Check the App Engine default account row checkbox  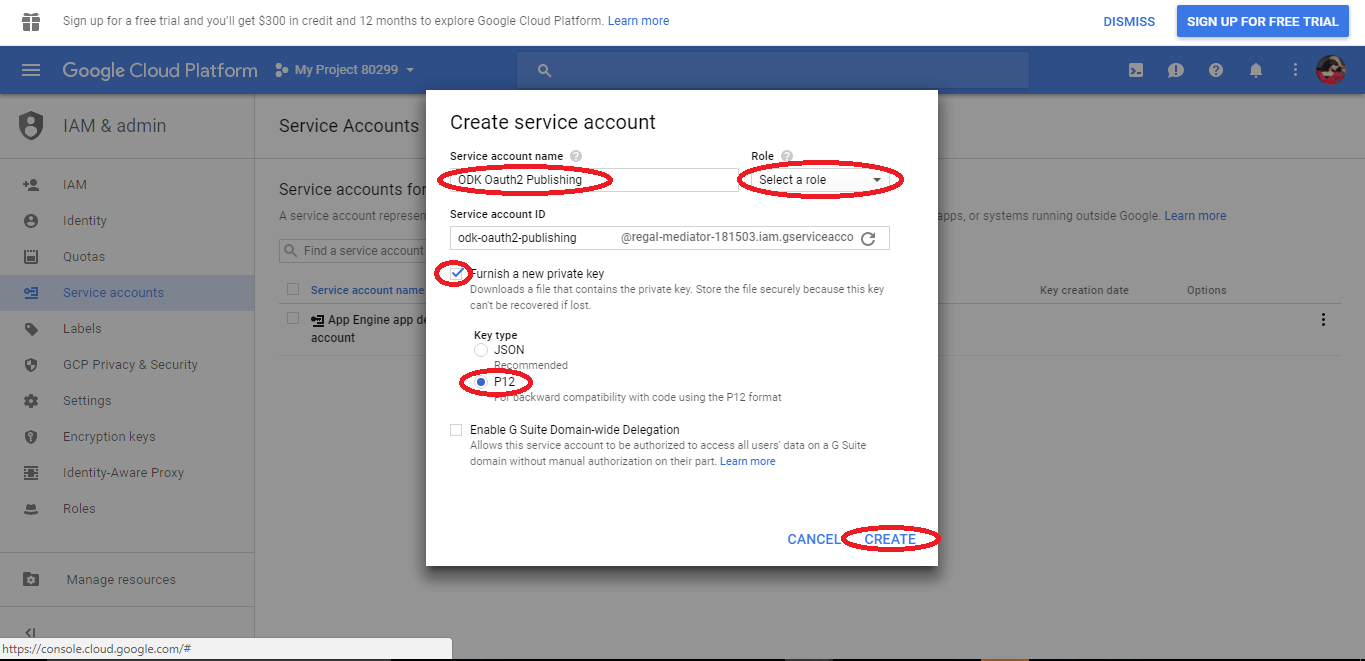coord(293,318)
